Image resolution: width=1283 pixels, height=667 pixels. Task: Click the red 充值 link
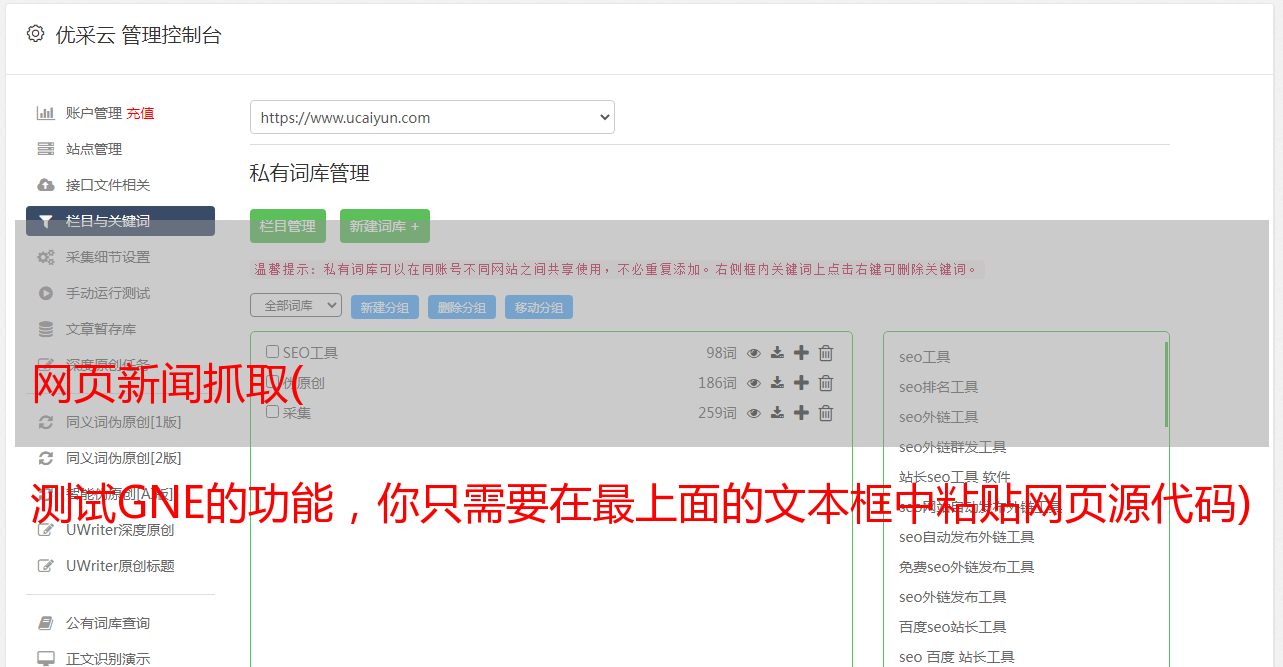[x=140, y=113]
